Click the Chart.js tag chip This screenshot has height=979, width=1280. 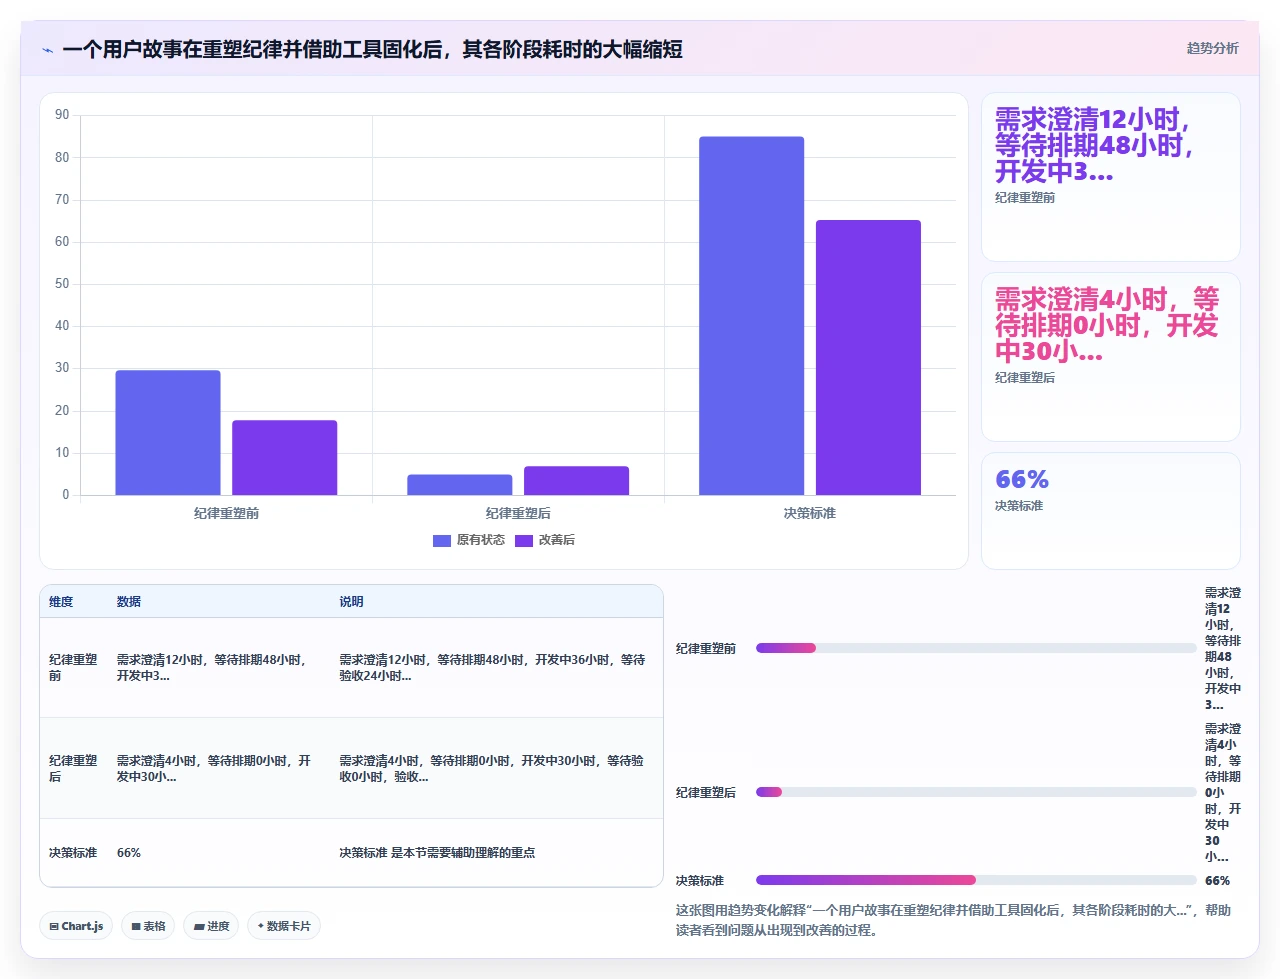[76, 926]
